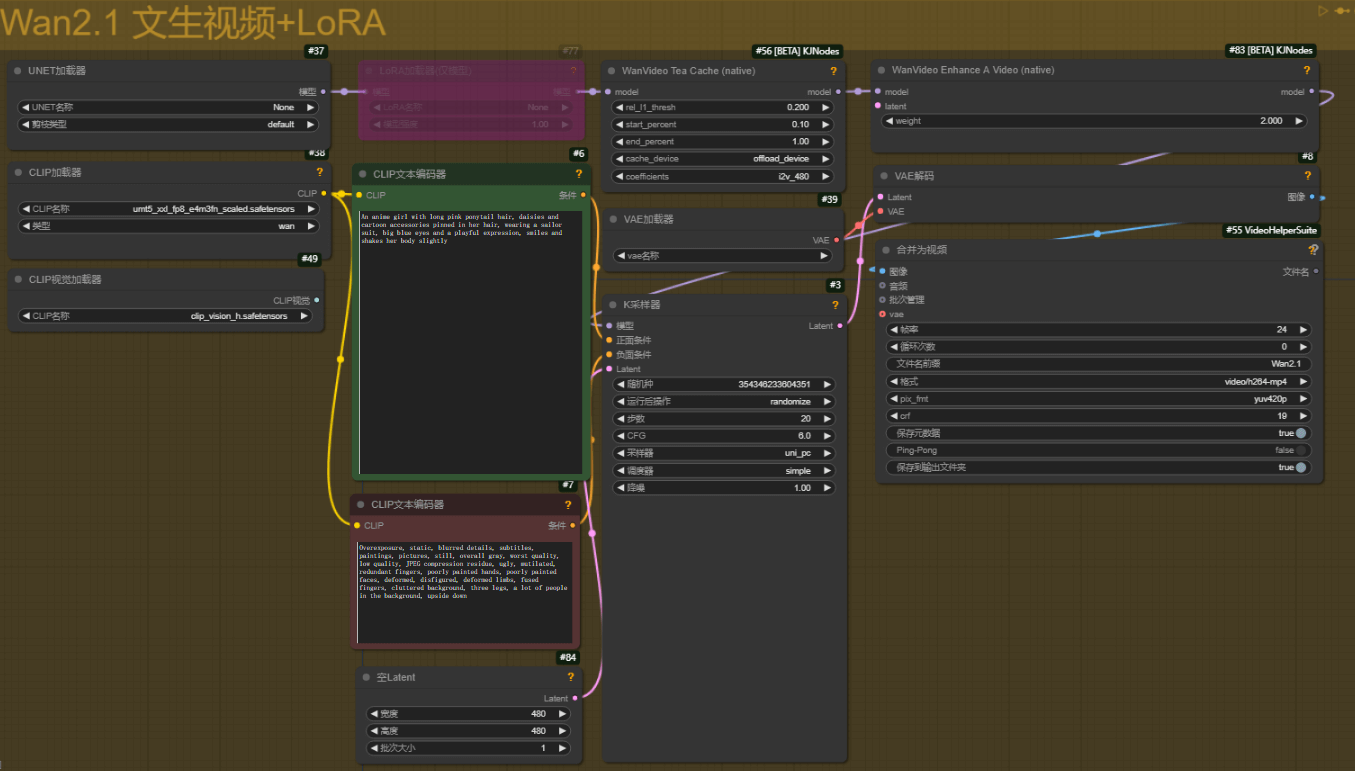The image size is (1355, 771).
Task: Click the '#56 [BETA] KJNodes' badge
Action: (x=797, y=51)
